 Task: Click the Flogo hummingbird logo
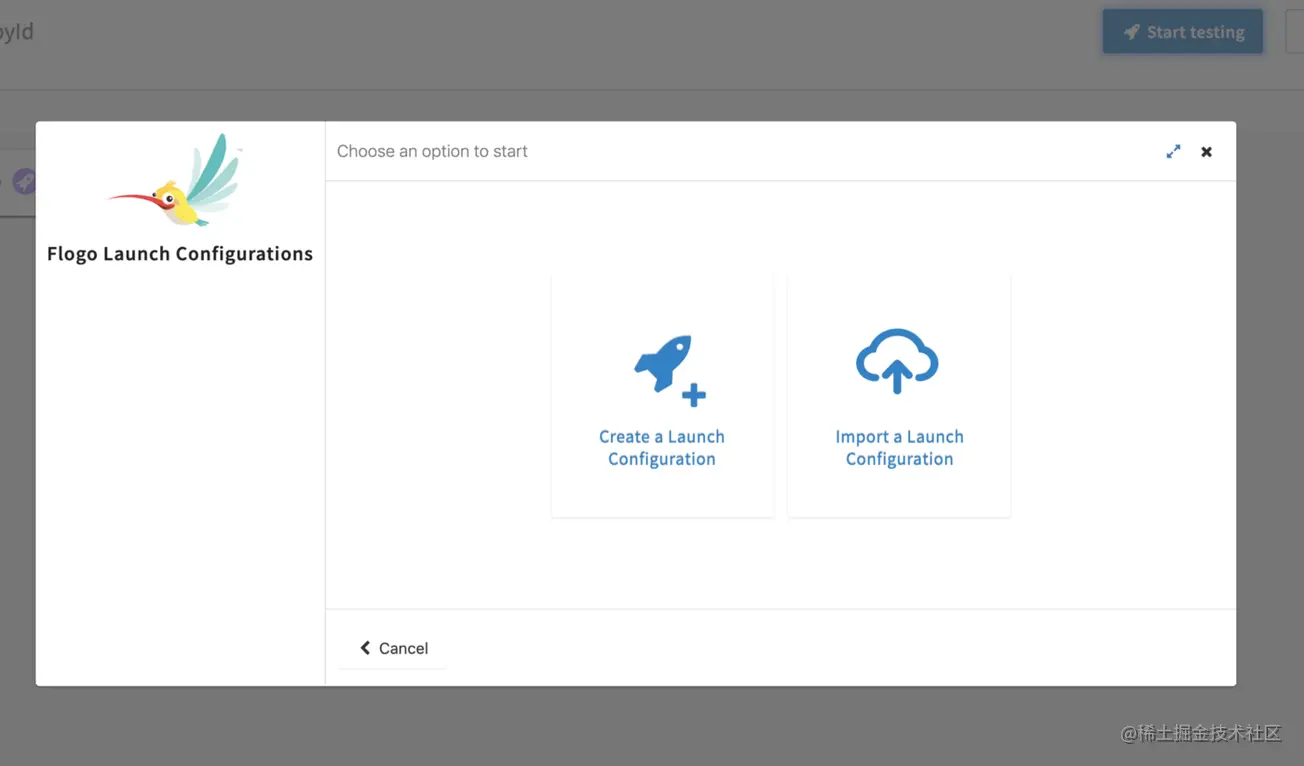tap(176, 181)
